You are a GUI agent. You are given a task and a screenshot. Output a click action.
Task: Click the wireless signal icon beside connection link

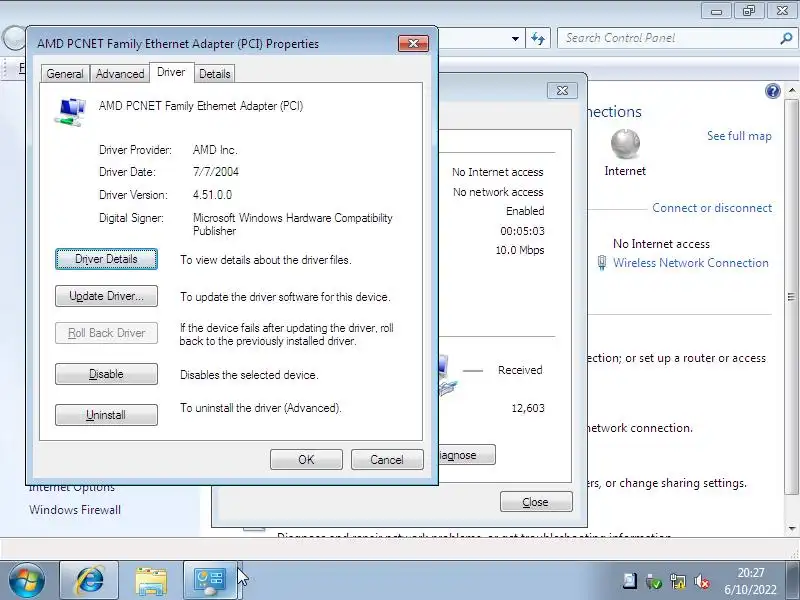pos(602,263)
